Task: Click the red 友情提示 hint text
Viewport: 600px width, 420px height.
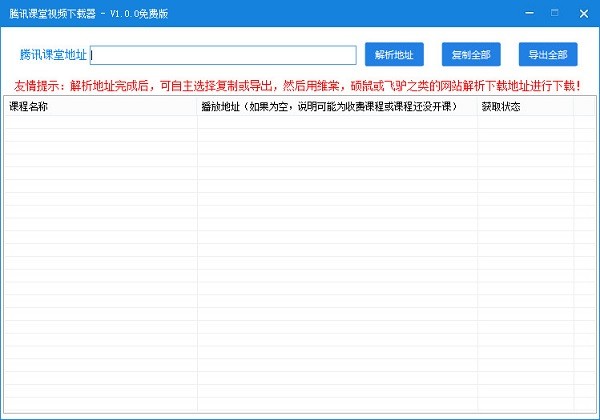Action: pos(297,86)
